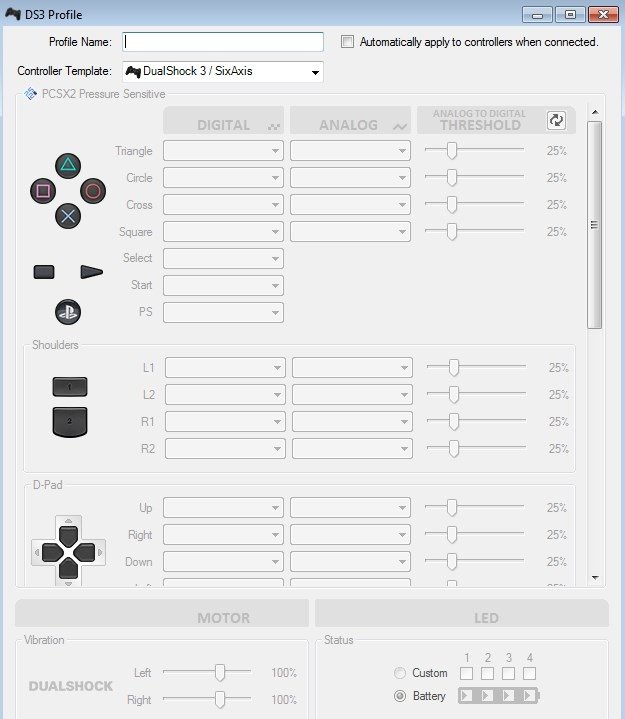This screenshot has height=719, width=625.
Task: Select the Custom LED radio button
Action: coord(400,673)
